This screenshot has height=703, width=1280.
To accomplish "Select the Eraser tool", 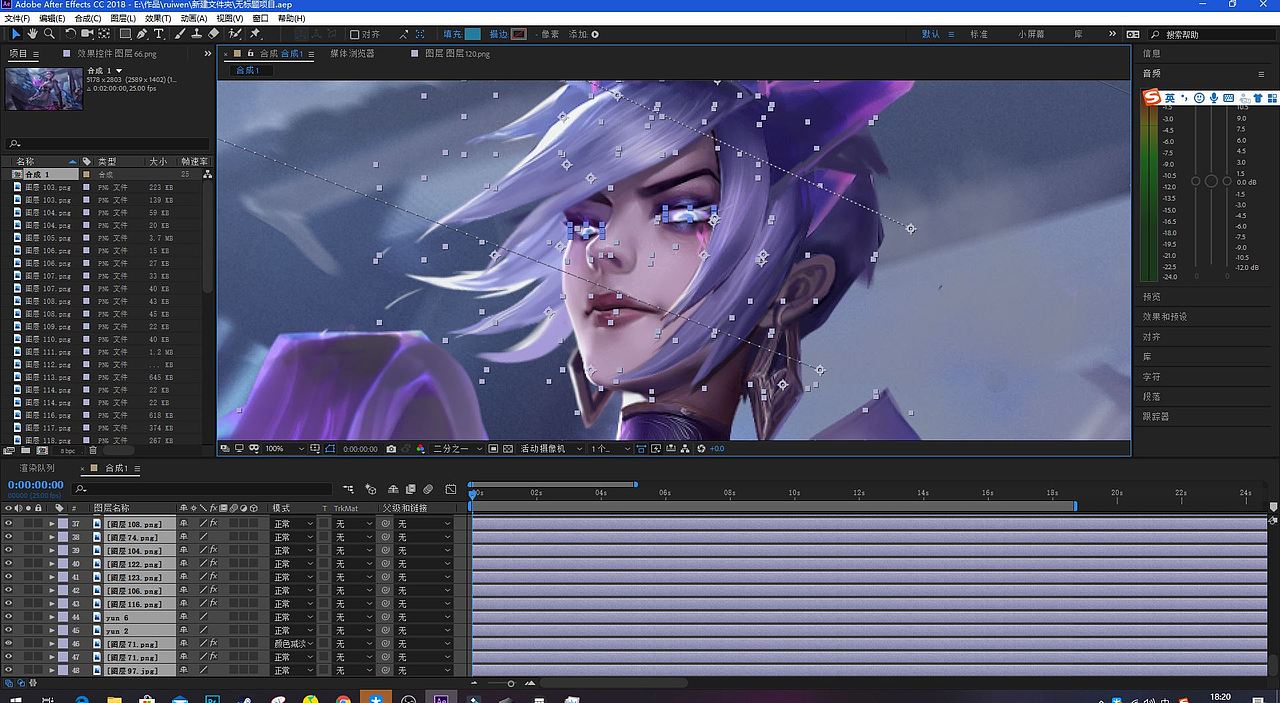I will pyautogui.click(x=213, y=34).
